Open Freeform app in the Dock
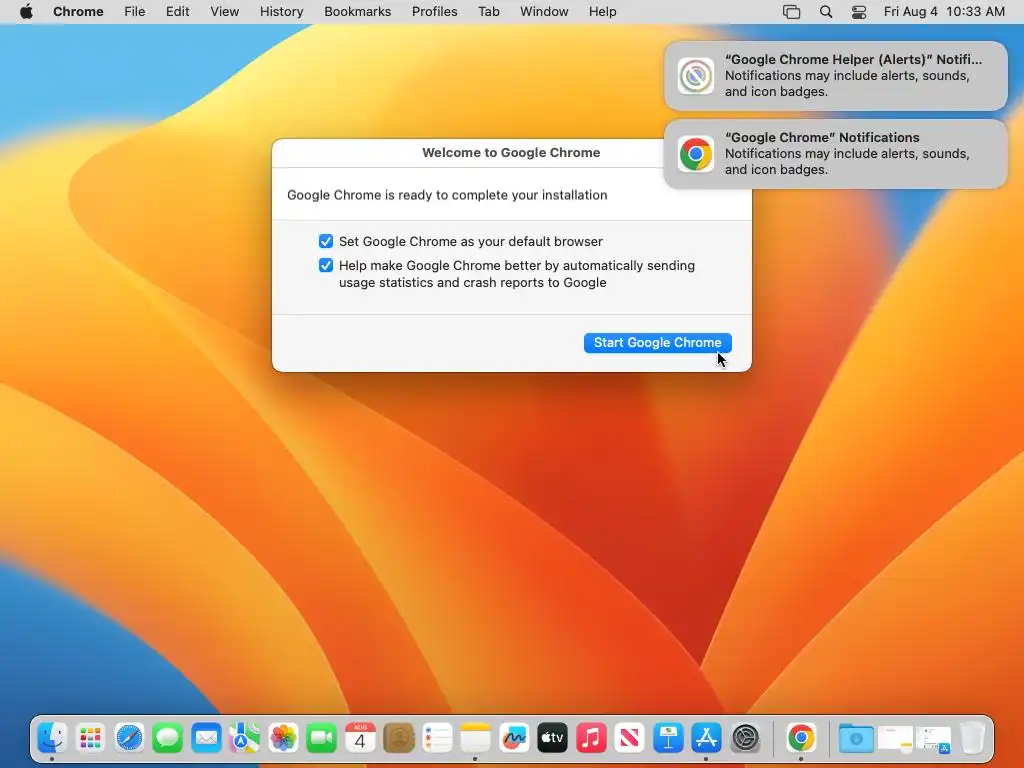The width and height of the screenshot is (1024, 768). pyautogui.click(x=514, y=738)
